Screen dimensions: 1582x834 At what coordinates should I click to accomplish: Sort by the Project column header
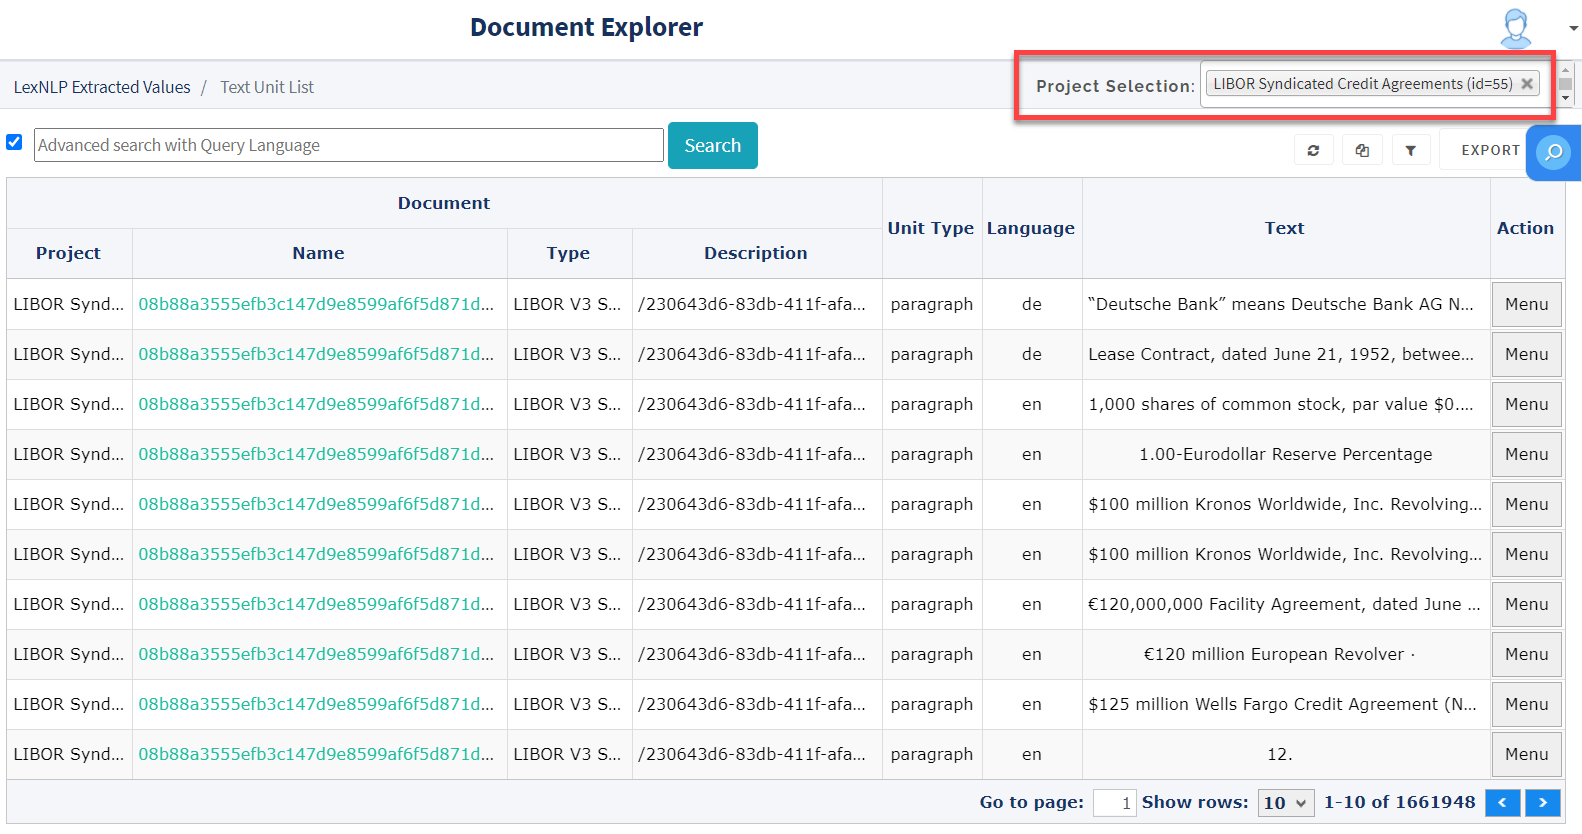[x=69, y=253]
